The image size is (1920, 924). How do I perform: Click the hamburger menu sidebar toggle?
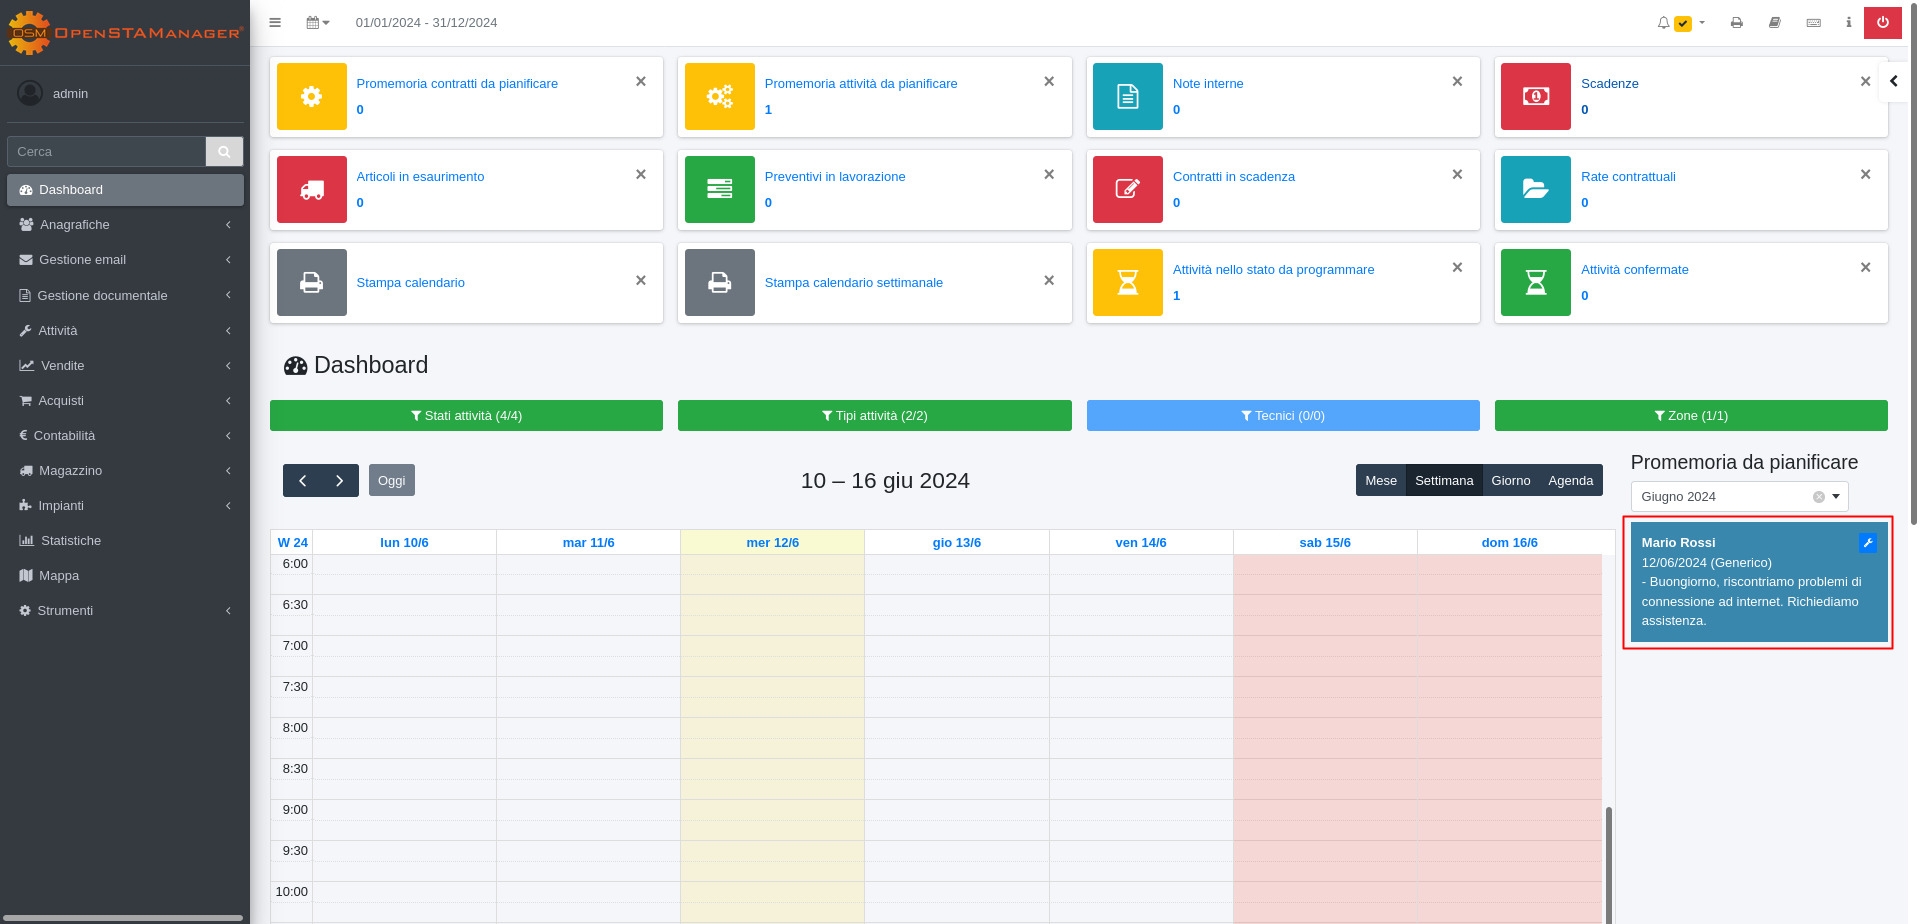tap(275, 22)
